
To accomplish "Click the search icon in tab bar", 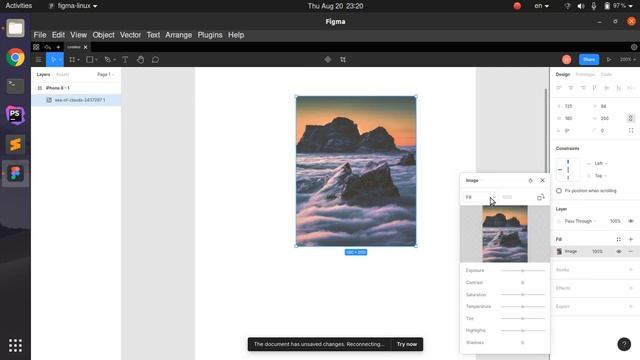I will pyautogui.click(x=48, y=47).
